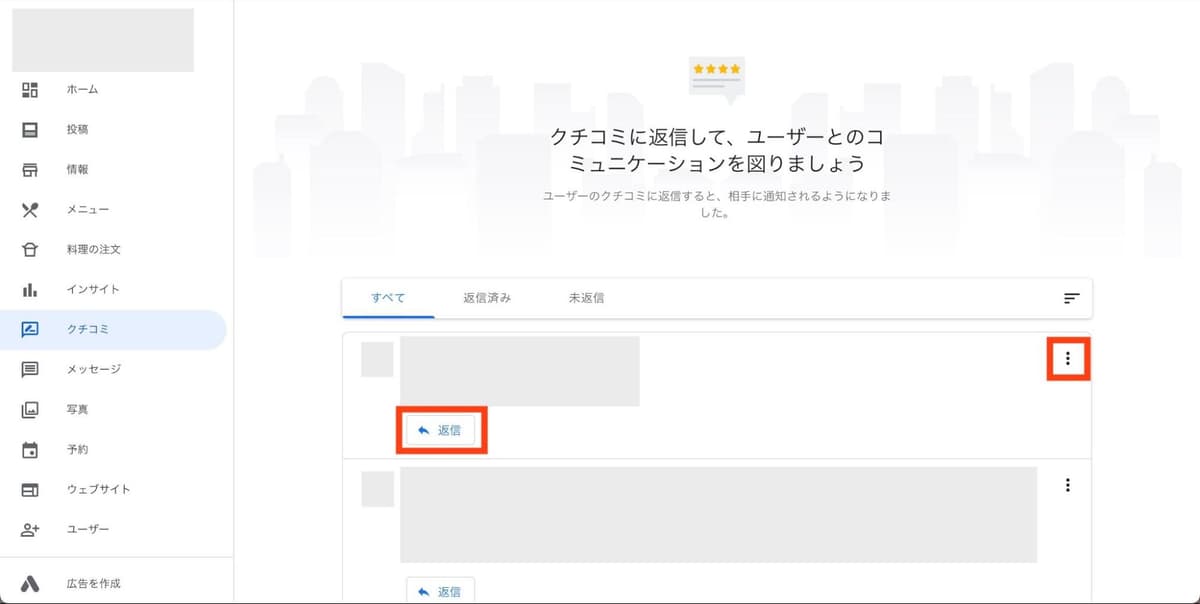Click the Food ordering (料理の注文) icon
The image size is (1200, 604).
30,250
